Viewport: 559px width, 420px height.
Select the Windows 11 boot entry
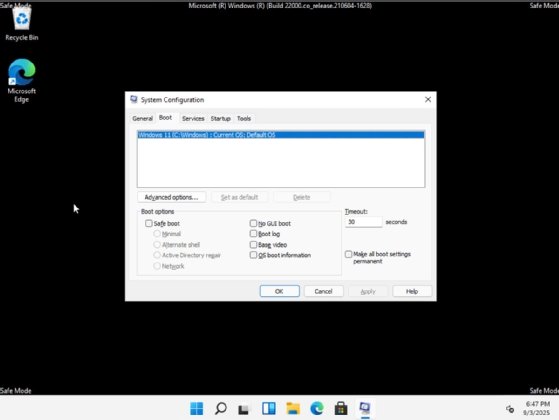click(281, 135)
